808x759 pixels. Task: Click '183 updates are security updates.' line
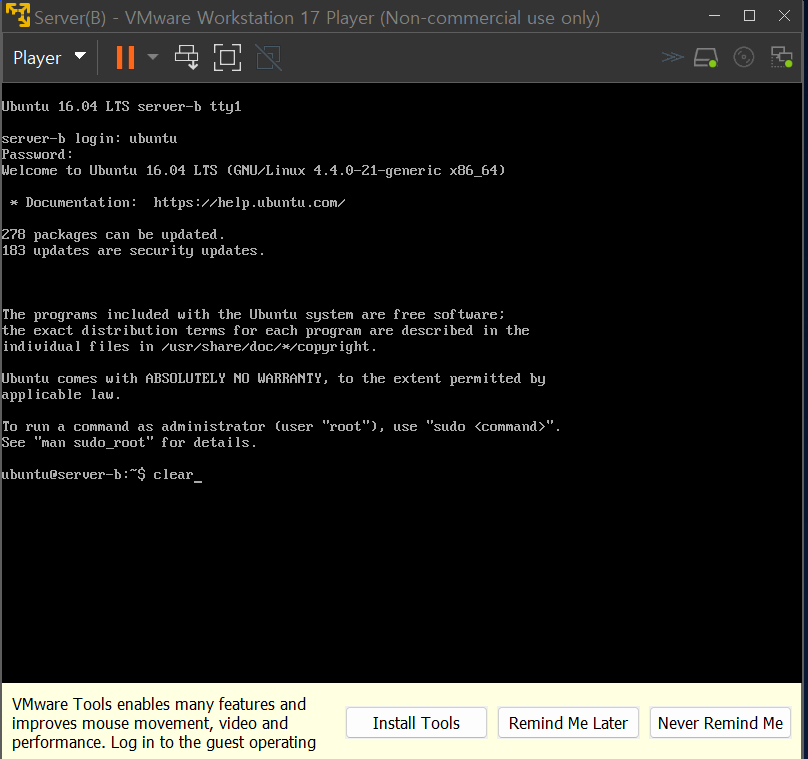tap(133, 250)
